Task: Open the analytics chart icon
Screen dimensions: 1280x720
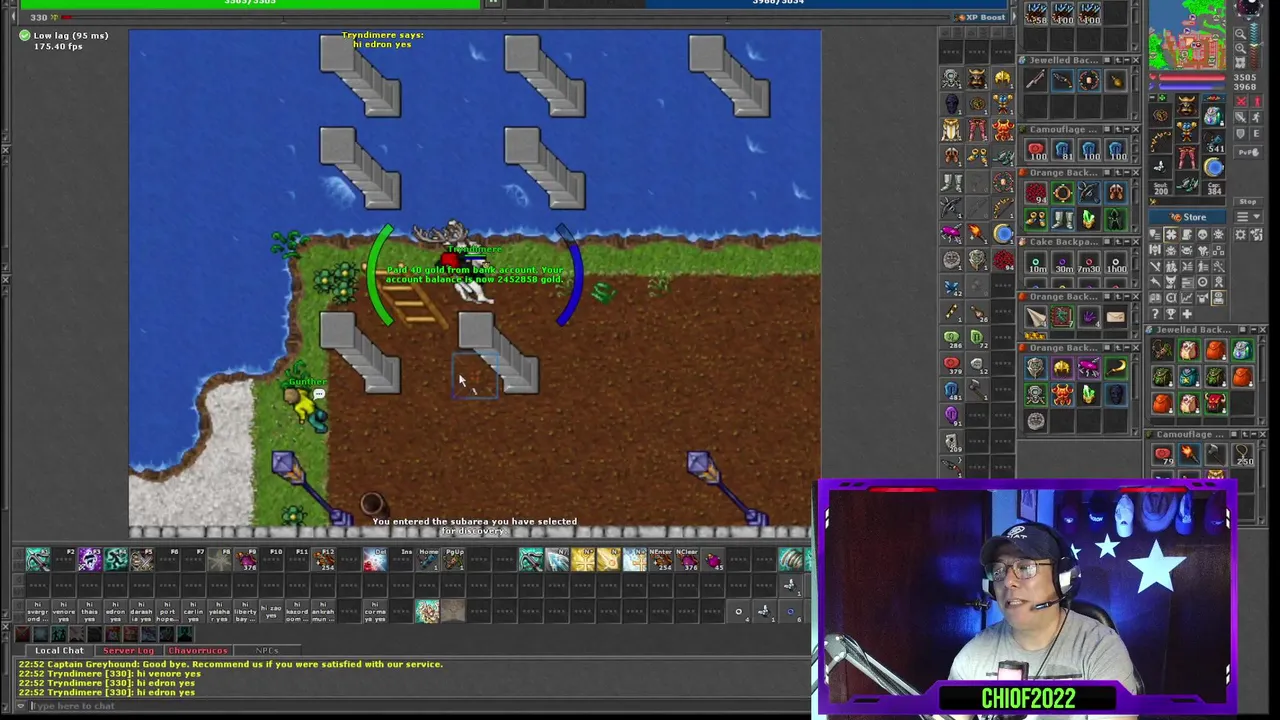Action: [x=1187, y=298]
